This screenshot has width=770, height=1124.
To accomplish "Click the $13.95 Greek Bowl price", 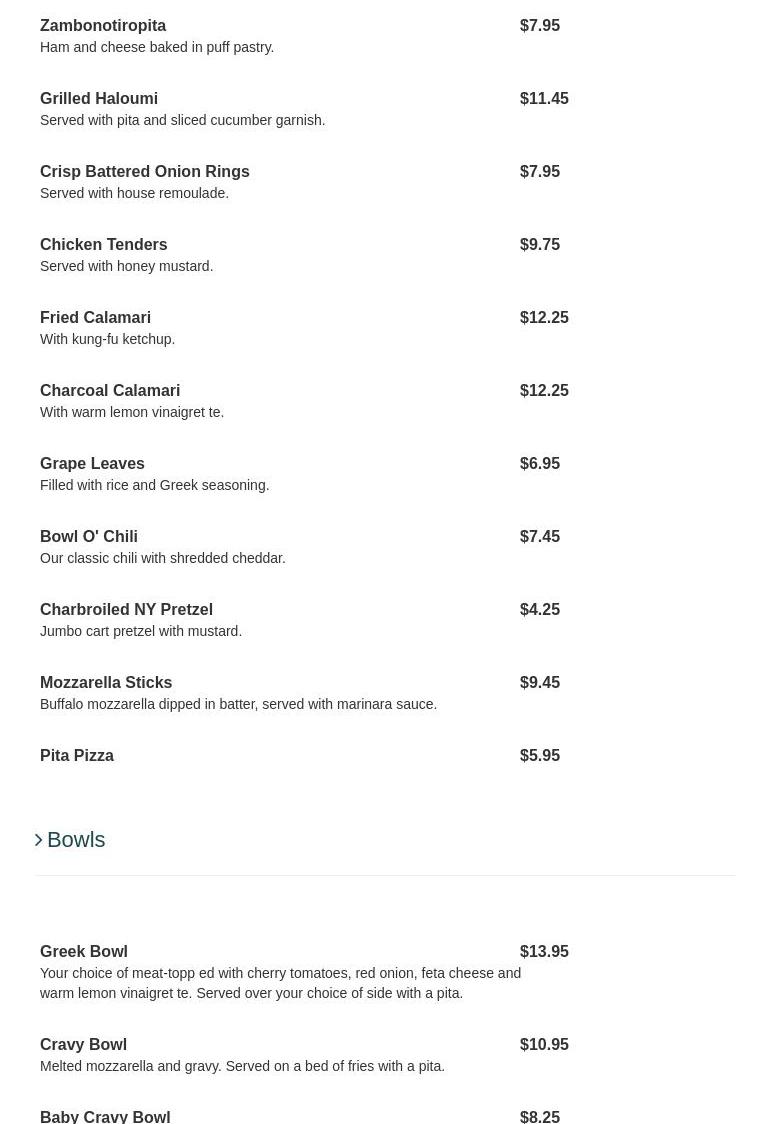I will 544,952.
